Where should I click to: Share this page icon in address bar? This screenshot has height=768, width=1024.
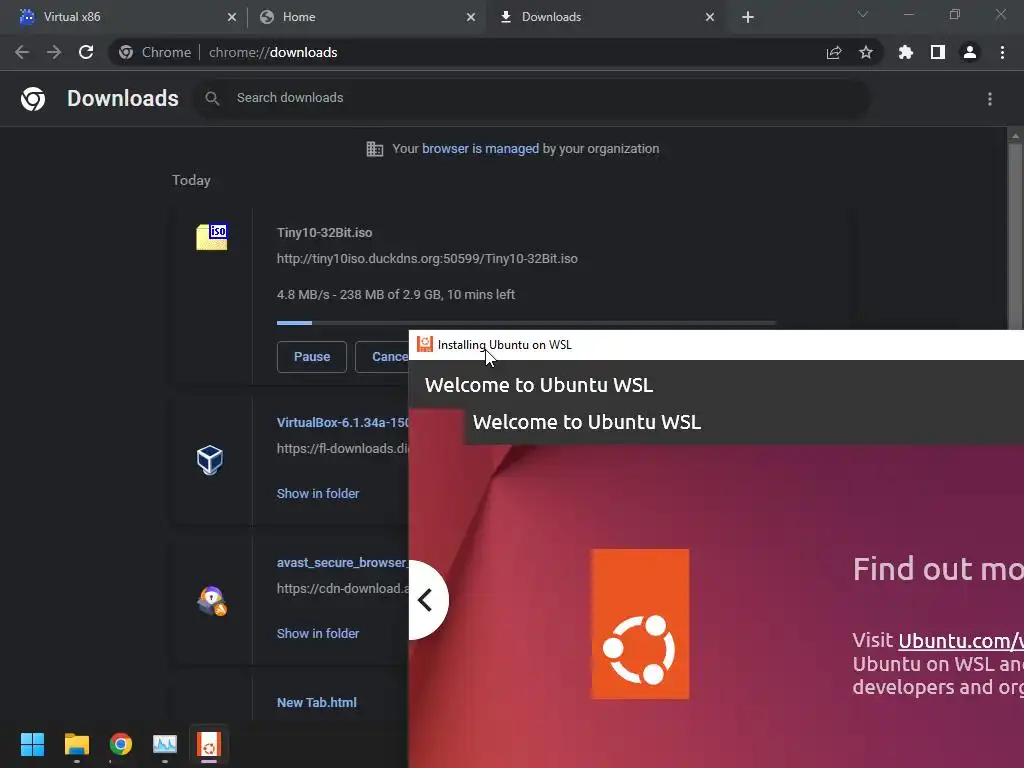tap(834, 52)
